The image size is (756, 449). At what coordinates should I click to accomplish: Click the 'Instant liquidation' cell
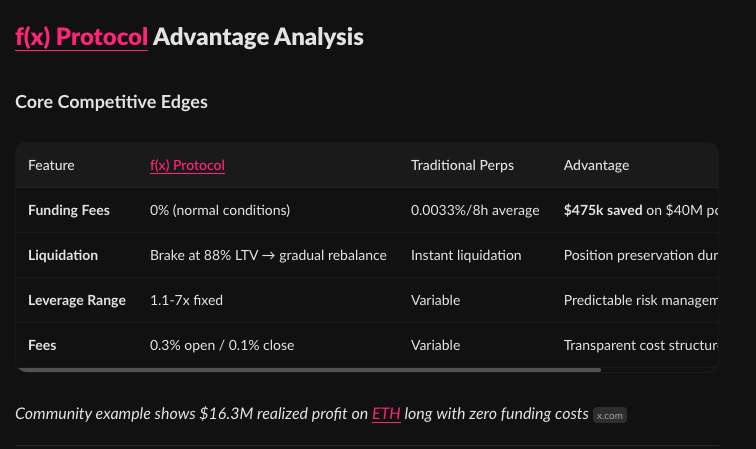tap(466, 255)
